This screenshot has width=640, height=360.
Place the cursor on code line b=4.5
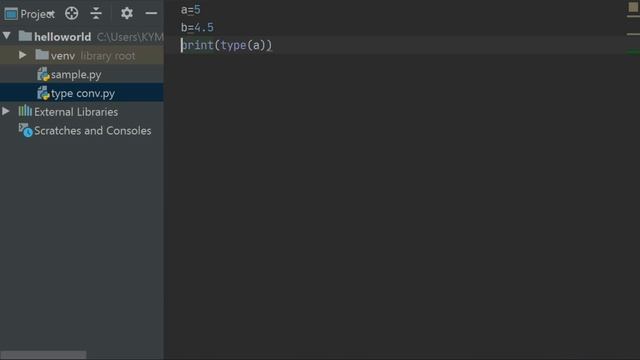[x=197, y=27]
